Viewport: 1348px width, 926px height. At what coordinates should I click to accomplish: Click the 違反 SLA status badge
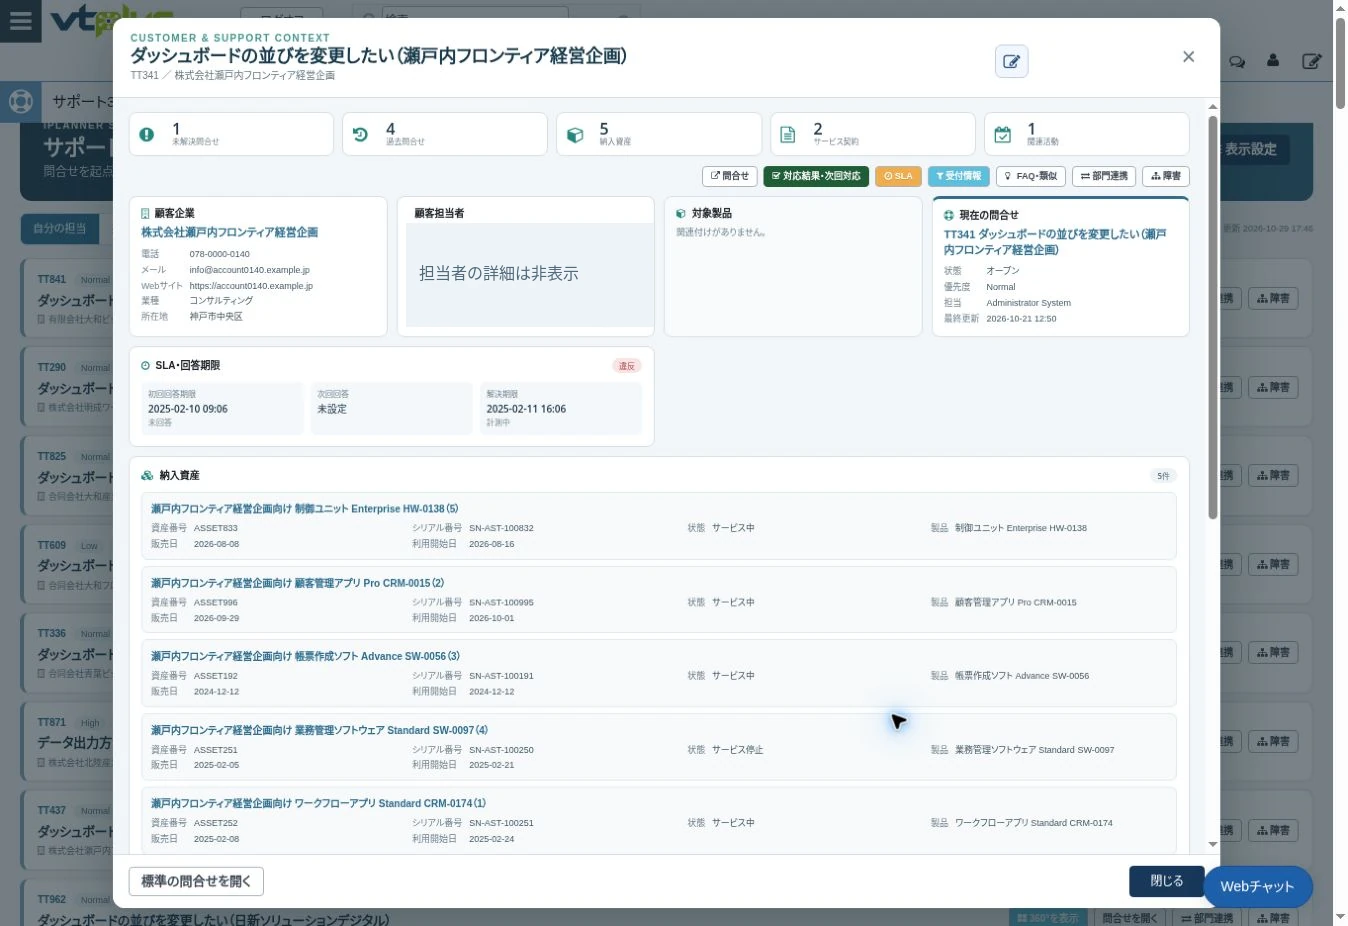(x=627, y=366)
